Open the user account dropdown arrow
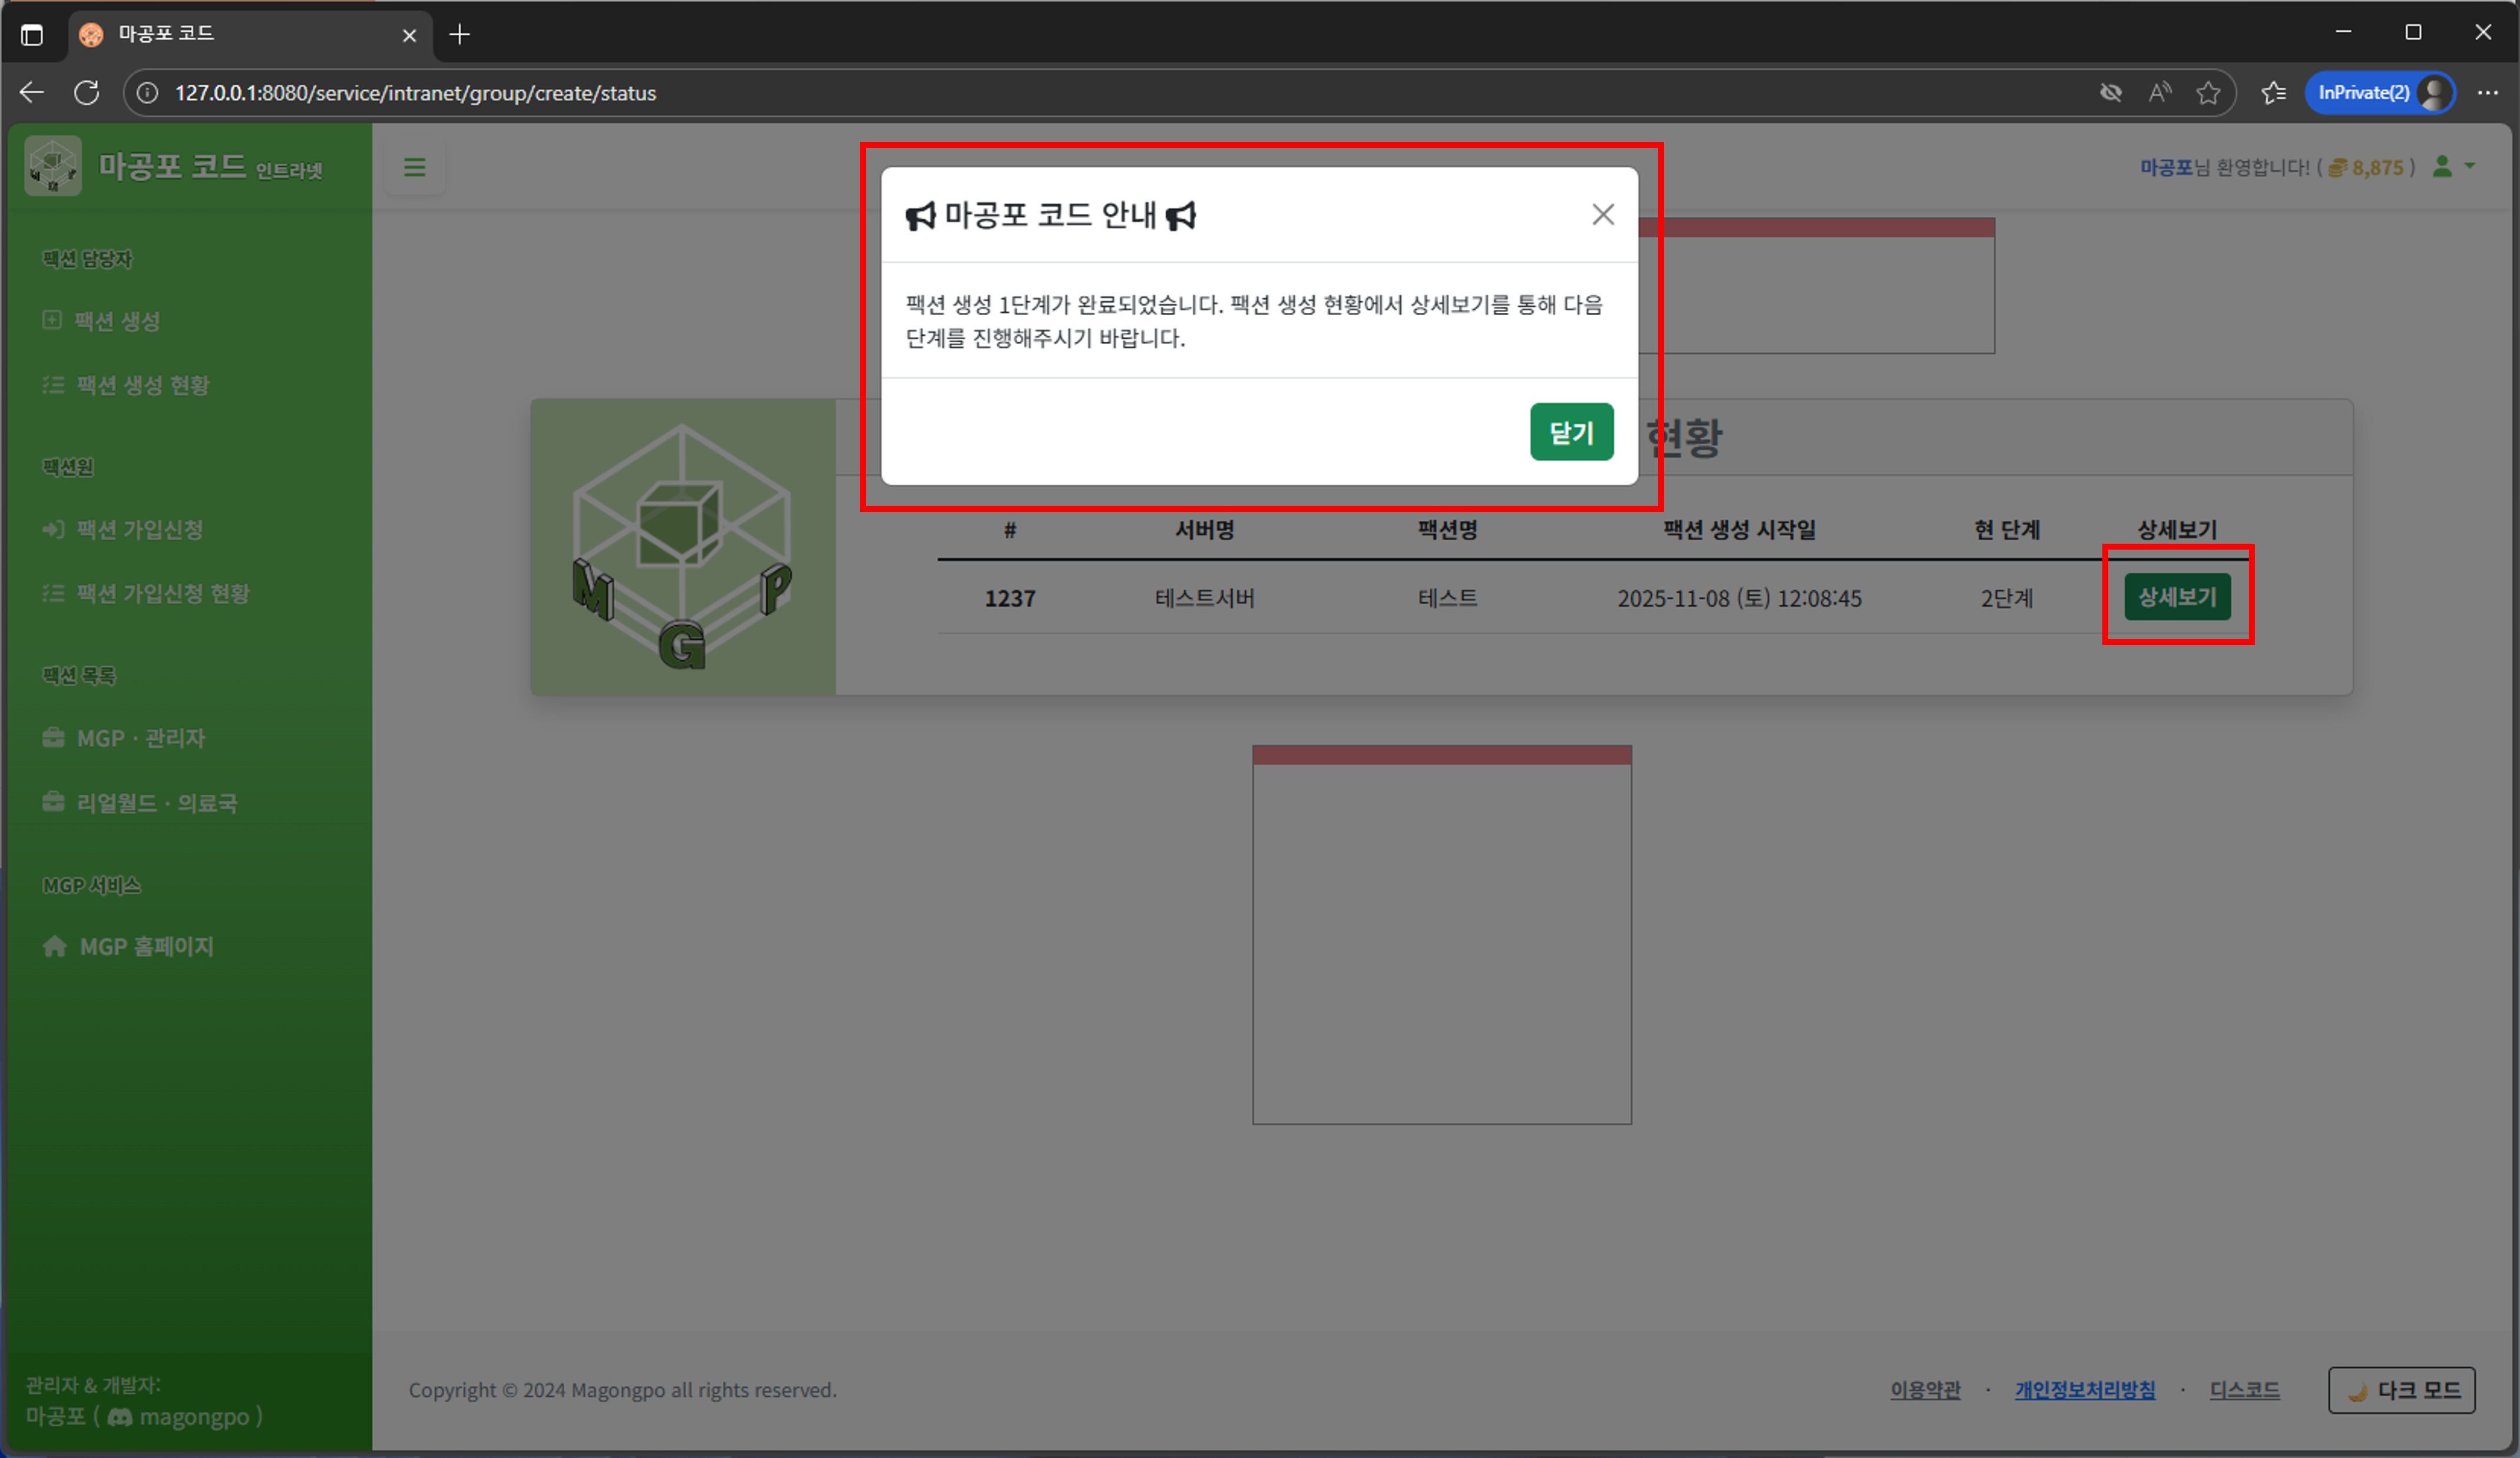 click(2470, 166)
